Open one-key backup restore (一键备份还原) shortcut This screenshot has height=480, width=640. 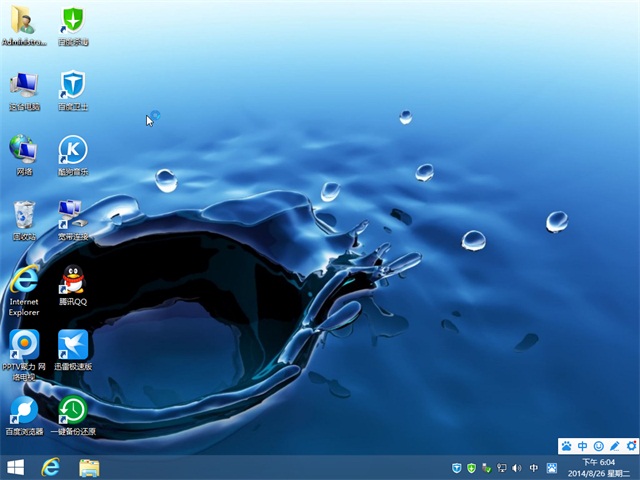(x=72, y=410)
